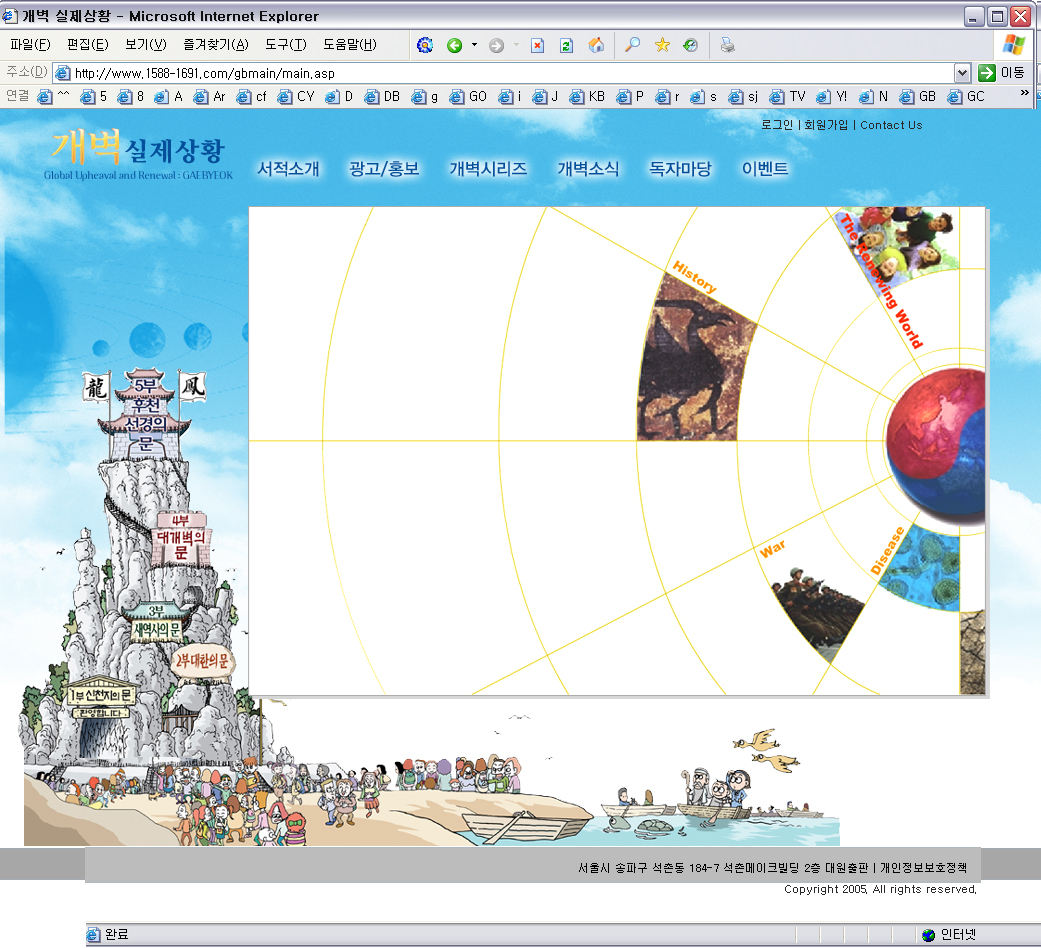1041x948 pixels.
Task: Click the Forward arrow toolbar button
Action: point(496,45)
